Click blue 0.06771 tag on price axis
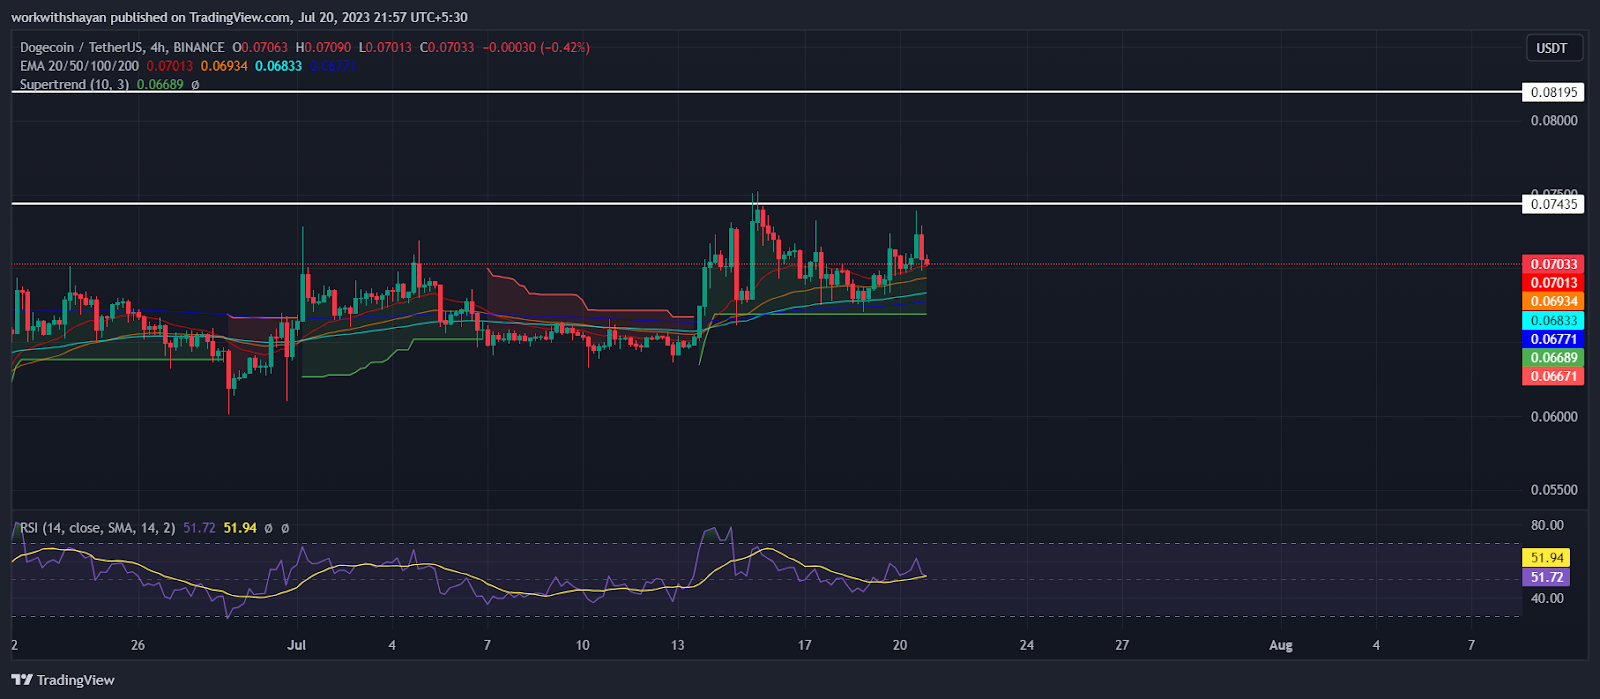The height and width of the screenshot is (699, 1600). [1554, 339]
